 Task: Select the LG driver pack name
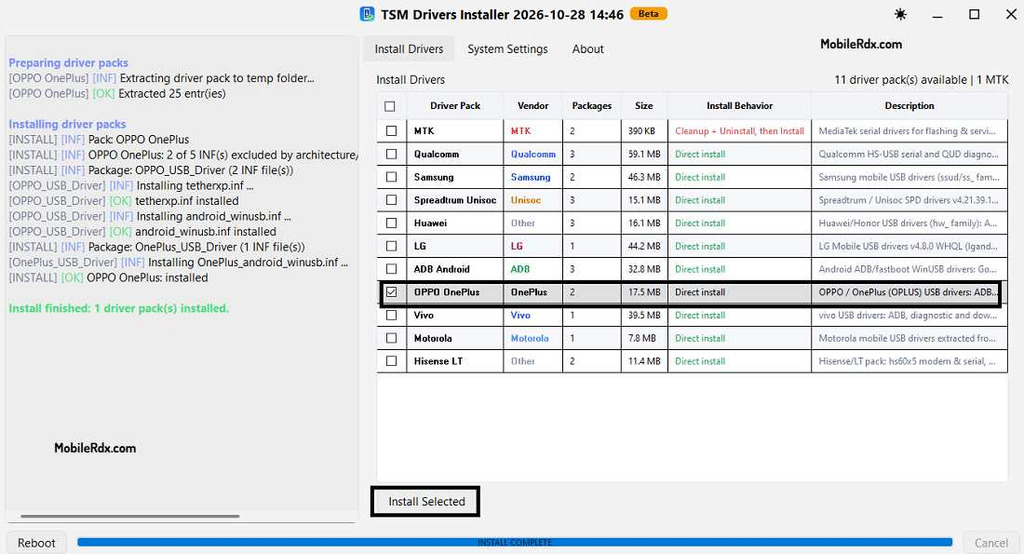420,246
